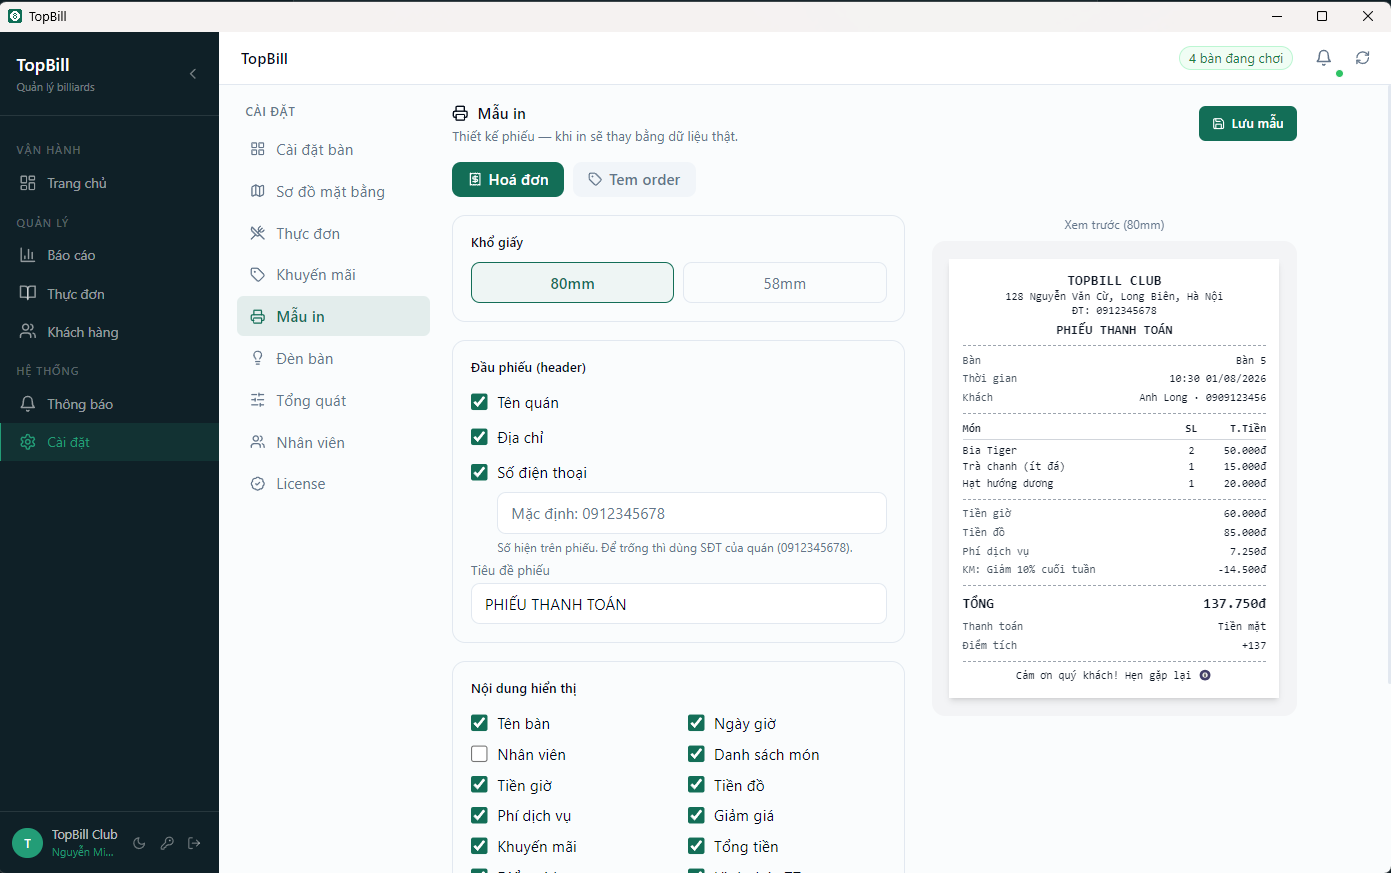Open the Sơ đồ mặt bằng settings
This screenshot has width=1391, height=873.
point(333,192)
